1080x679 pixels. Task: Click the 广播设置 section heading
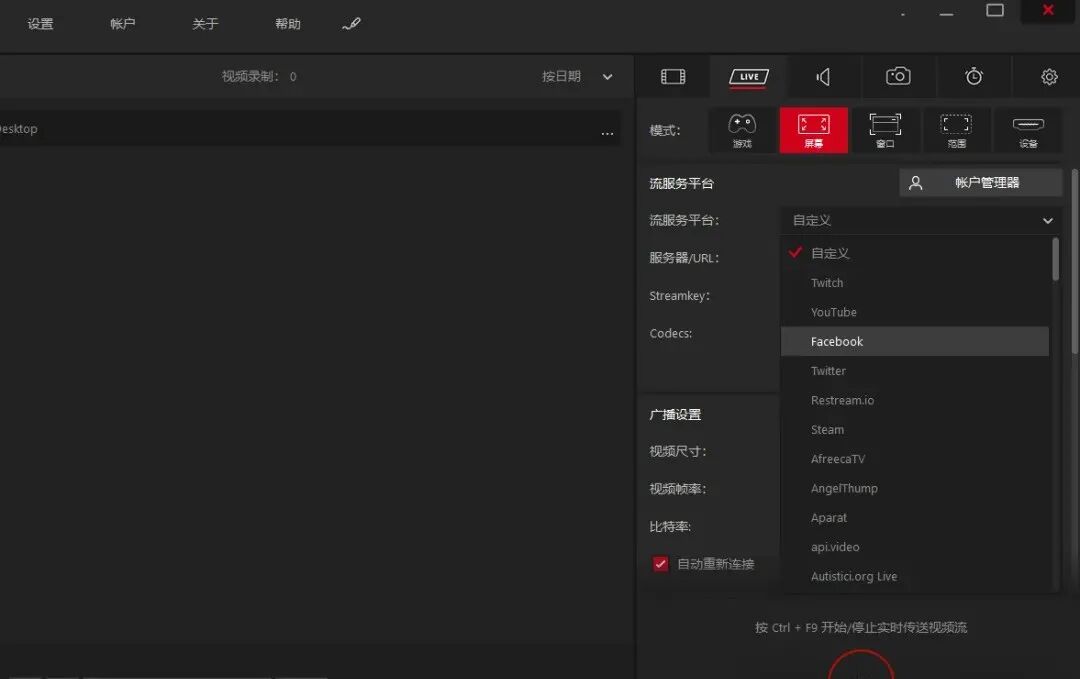675,415
